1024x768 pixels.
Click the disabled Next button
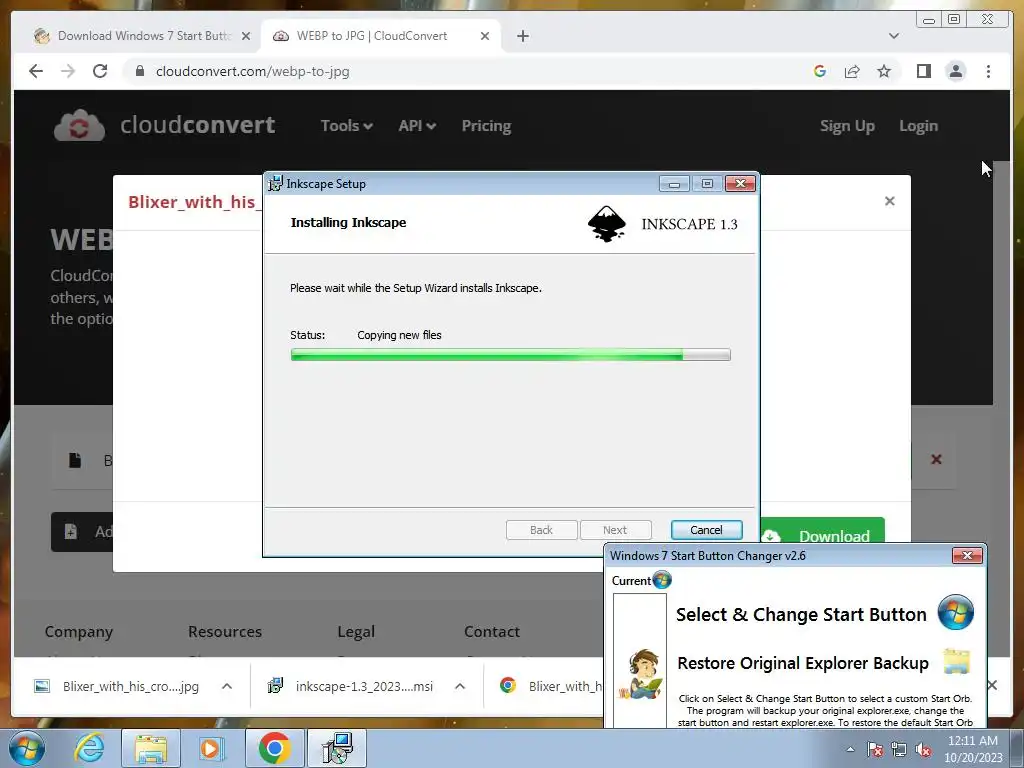[x=615, y=530]
